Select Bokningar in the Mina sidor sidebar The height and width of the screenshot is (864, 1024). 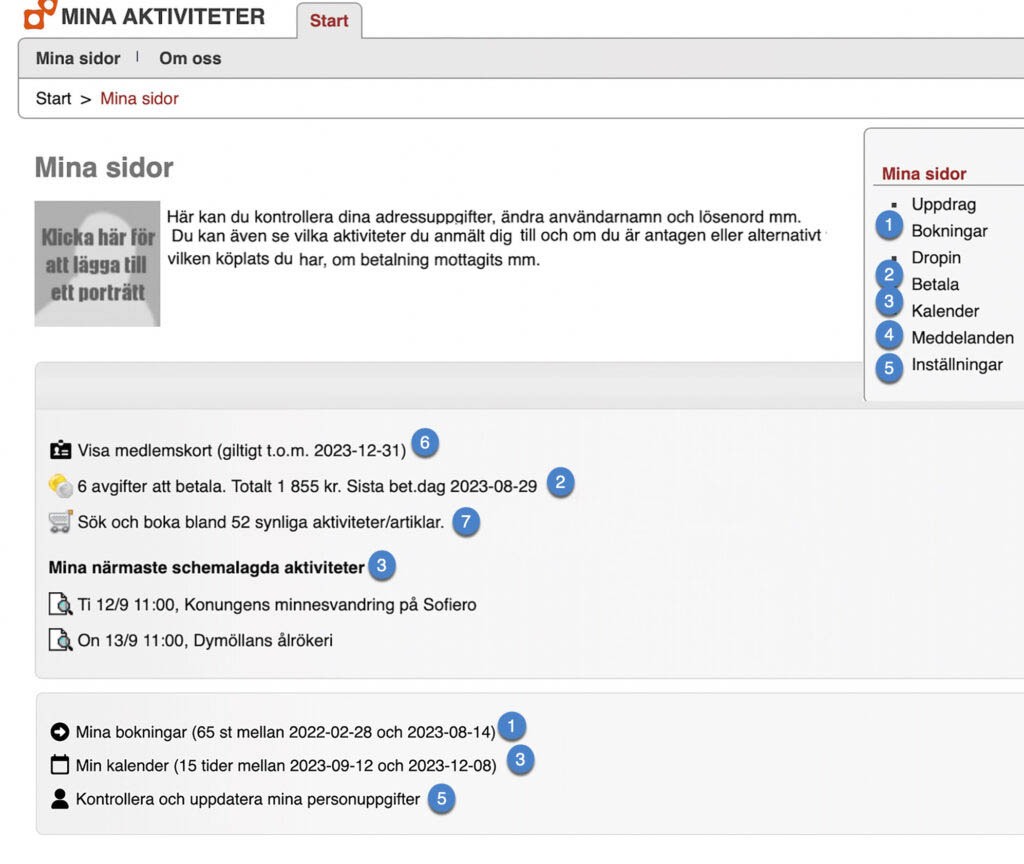point(949,231)
